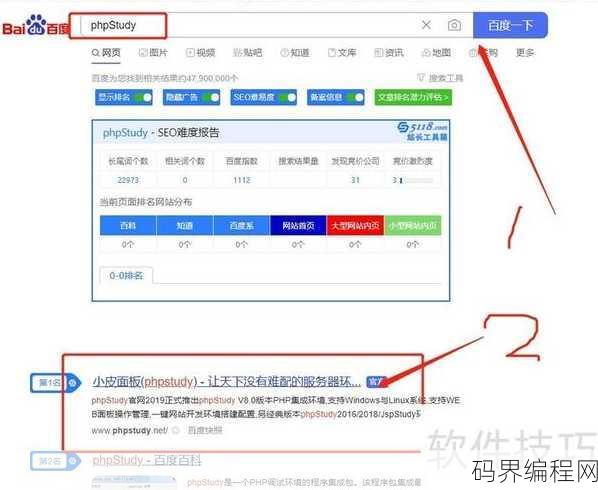Click the round icon beside 第2名 badge
This screenshot has width=598, height=490.
pyautogui.click(x=73, y=461)
